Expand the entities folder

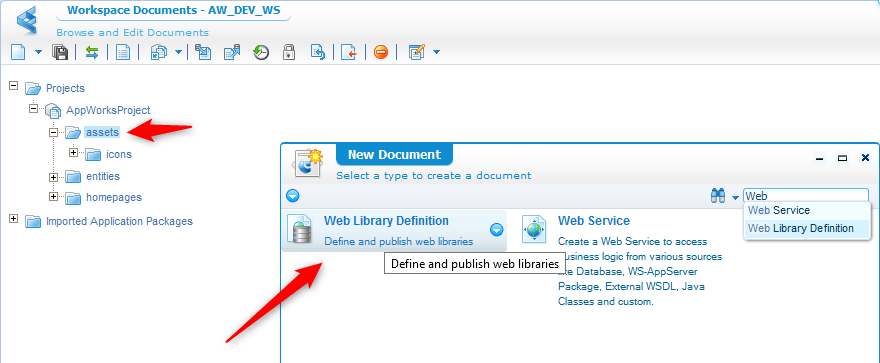click(x=54, y=177)
